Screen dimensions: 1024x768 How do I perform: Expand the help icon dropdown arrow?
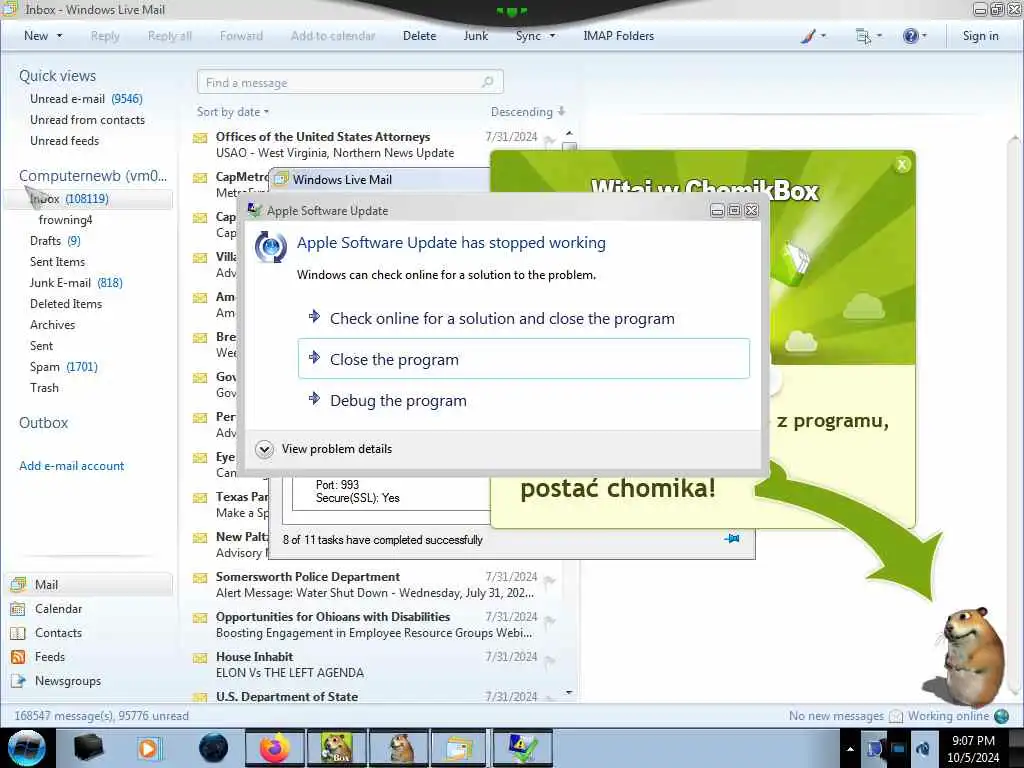point(923,36)
